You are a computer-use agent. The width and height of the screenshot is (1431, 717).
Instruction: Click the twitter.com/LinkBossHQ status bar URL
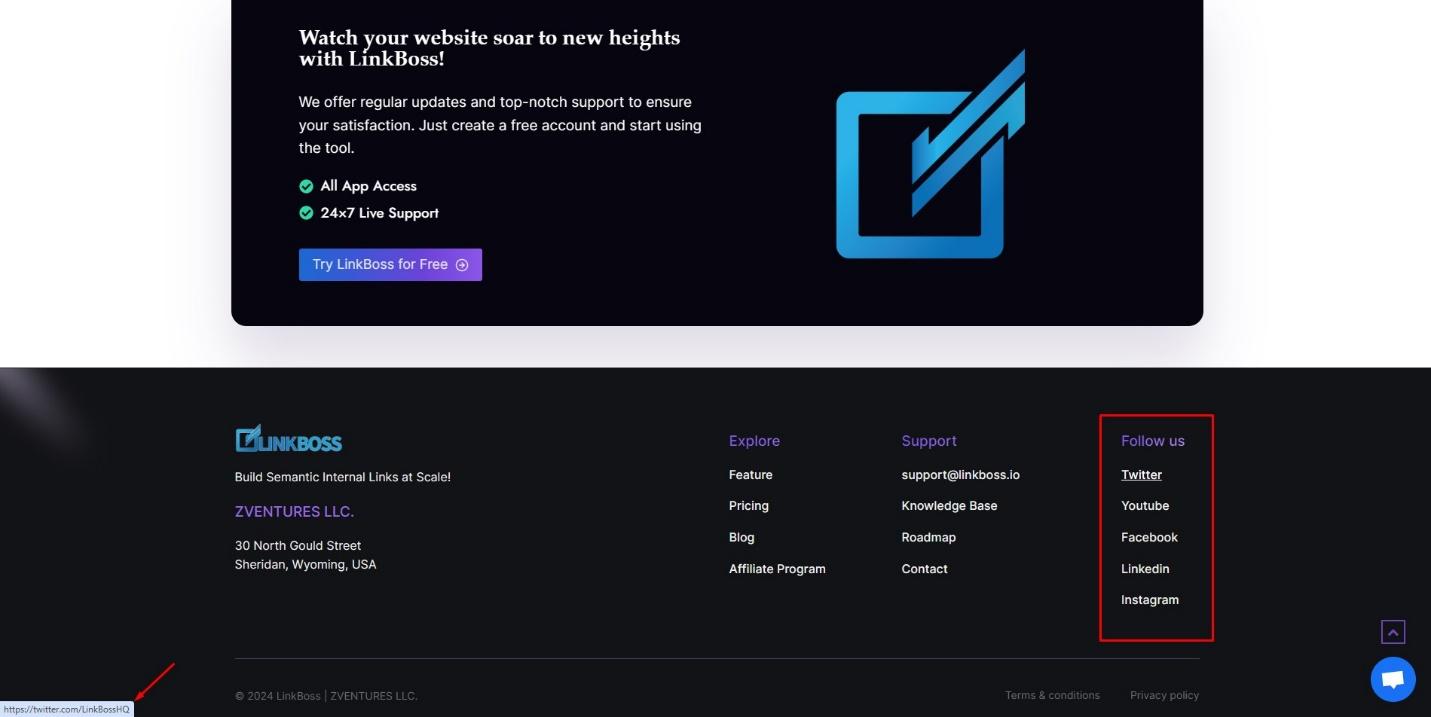[66, 709]
